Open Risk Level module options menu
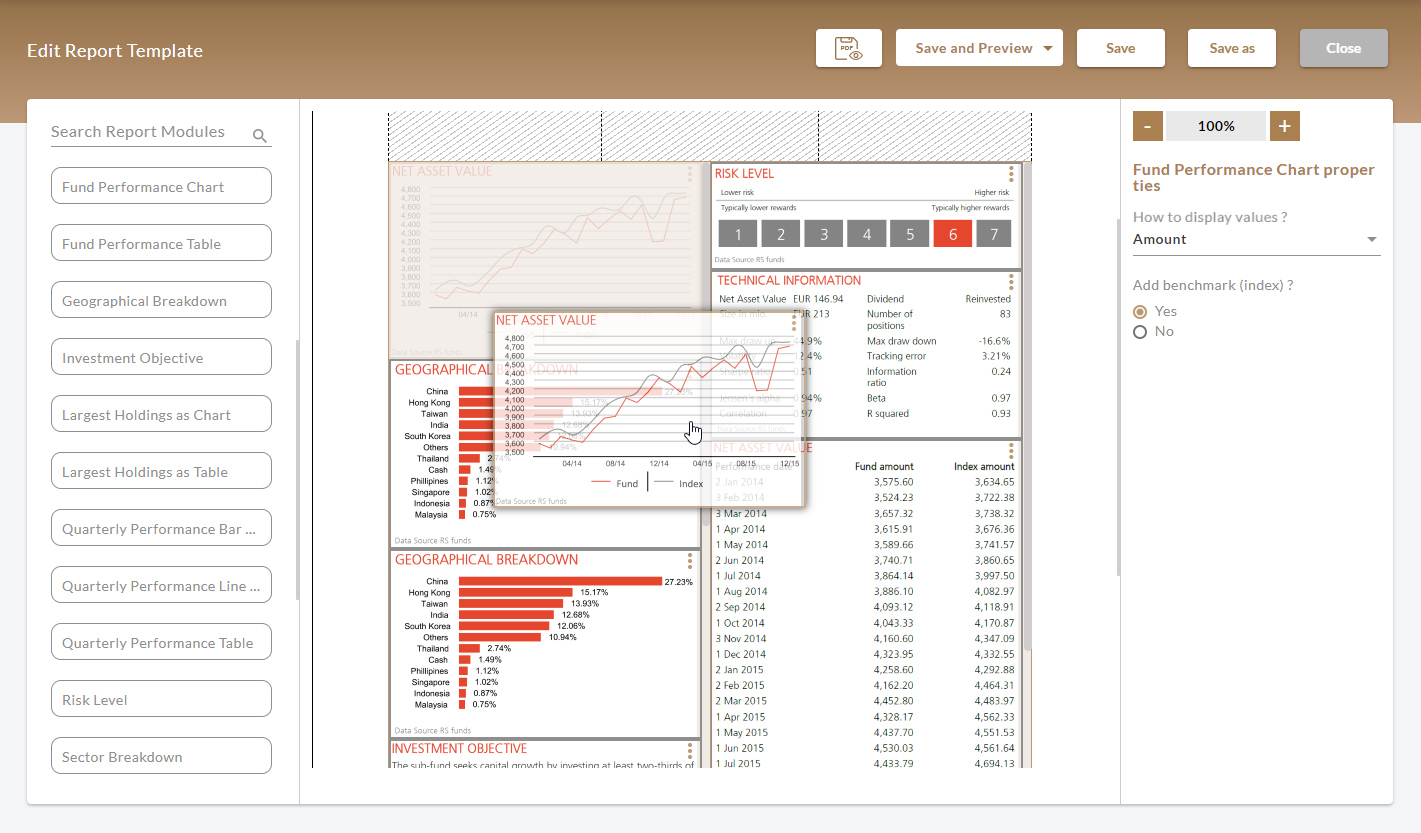The height and width of the screenshot is (833, 1421). click(1011, 174)
